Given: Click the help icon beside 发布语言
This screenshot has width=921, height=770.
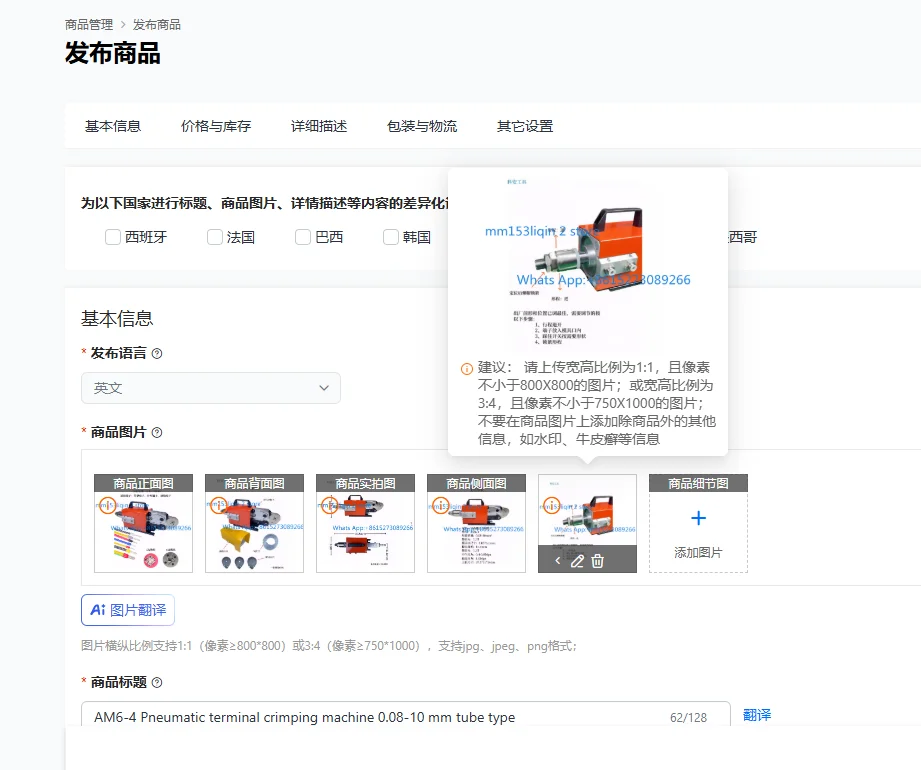Looking at the screenshot, I should click(157, 354).
